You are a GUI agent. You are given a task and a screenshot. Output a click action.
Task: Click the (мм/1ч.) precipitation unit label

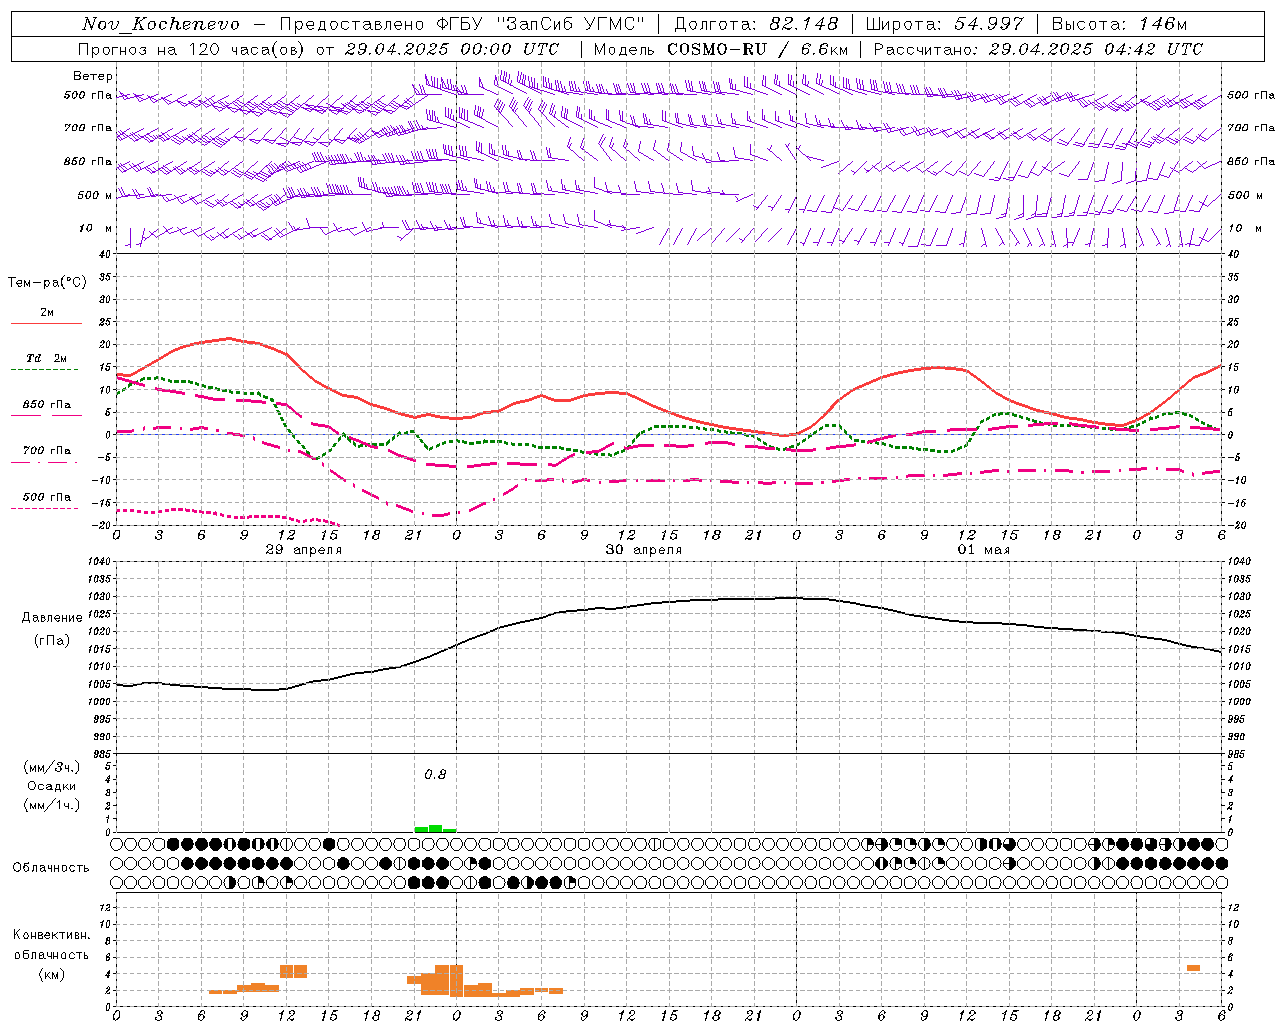tap(51, 805)
